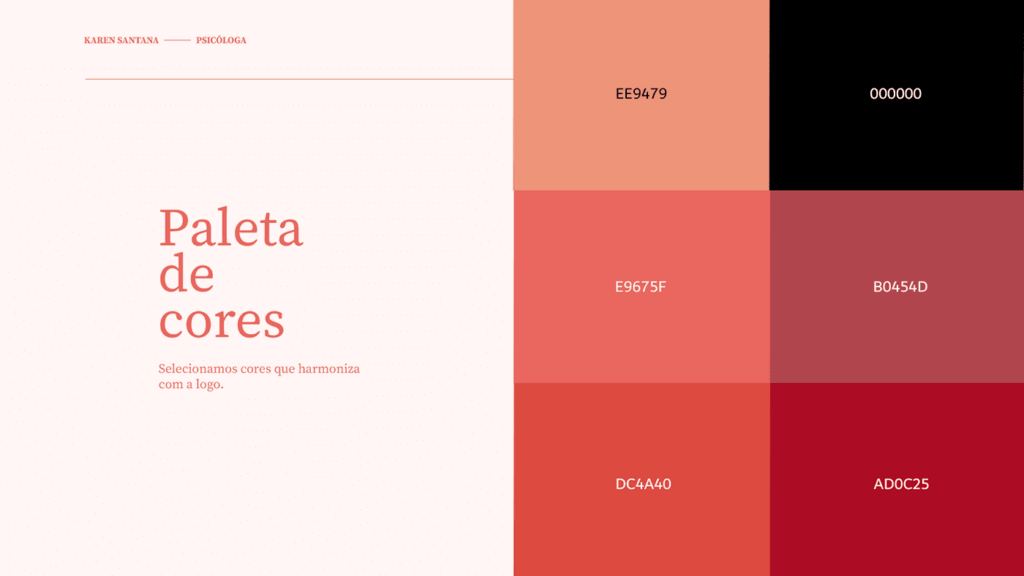
Task: Select the word "cores" in the title
Action: [222, 321]
